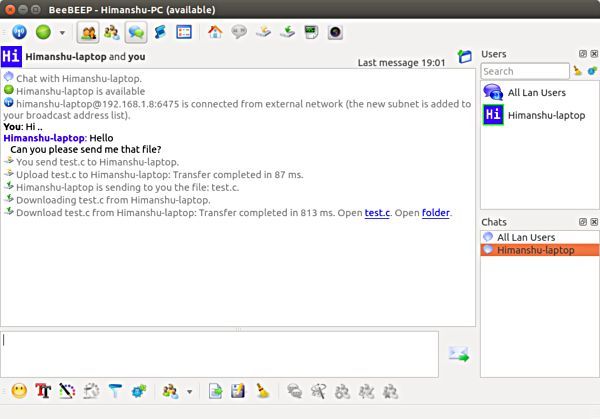Screen dimensions: 600x419
Task: Change chat font with the TT icon
Action: click(x=43, y=391)
